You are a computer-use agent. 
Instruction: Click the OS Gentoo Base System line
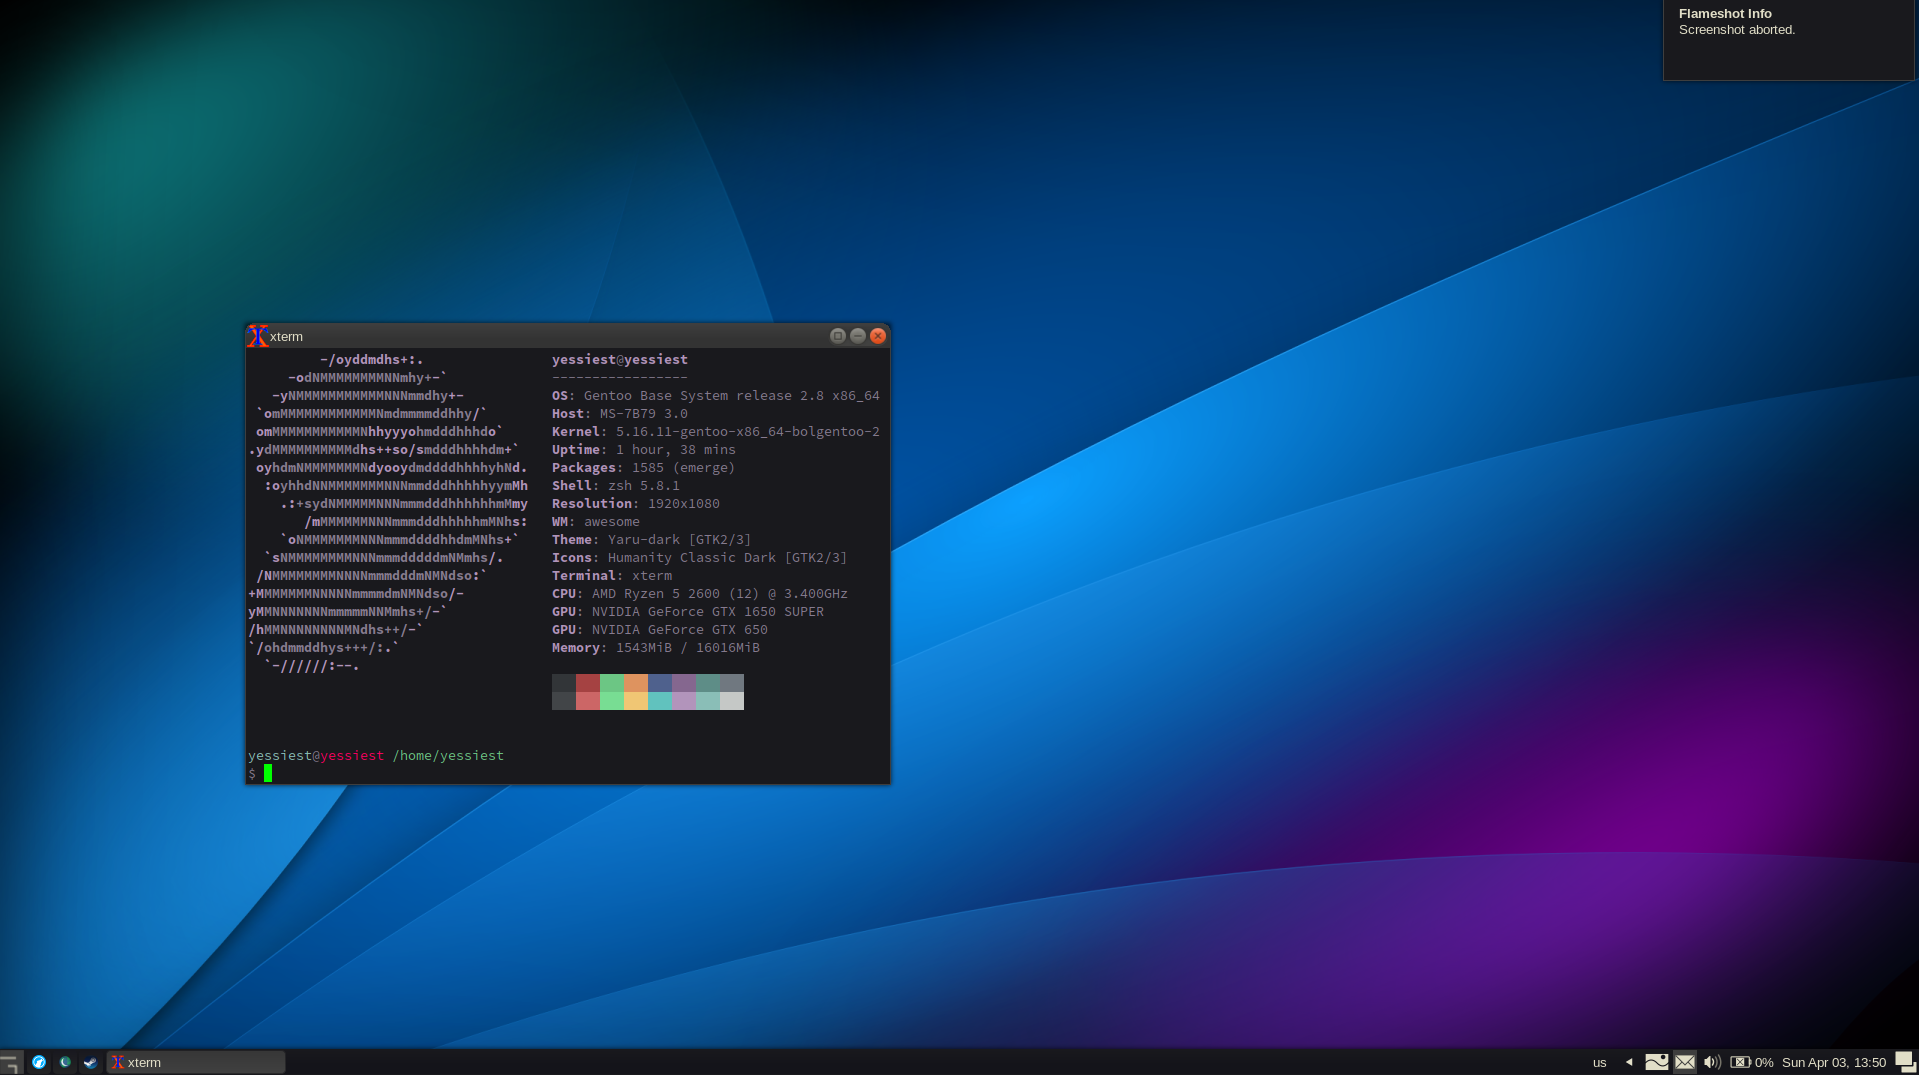coord(716,396)
